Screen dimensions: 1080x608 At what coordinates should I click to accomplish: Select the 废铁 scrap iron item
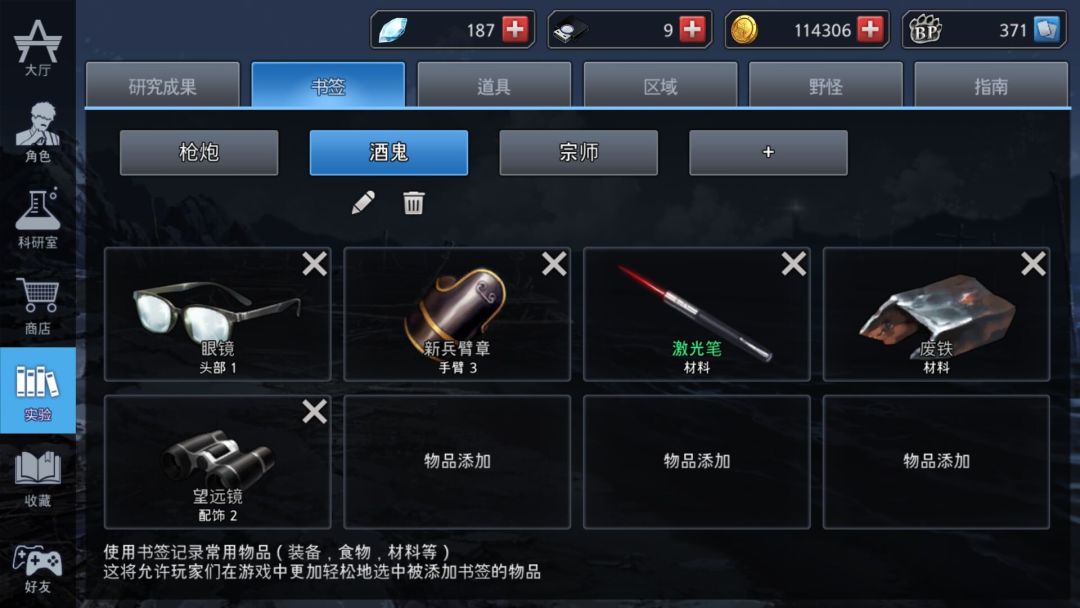(936, 314)
